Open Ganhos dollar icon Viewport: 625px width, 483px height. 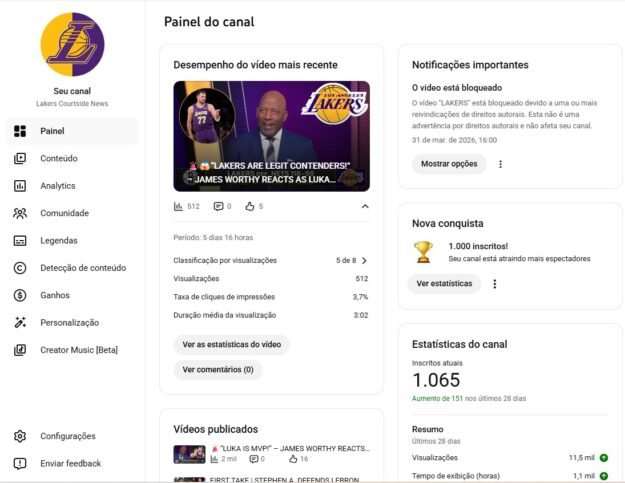pyautogui.click(x=20, y=295)
